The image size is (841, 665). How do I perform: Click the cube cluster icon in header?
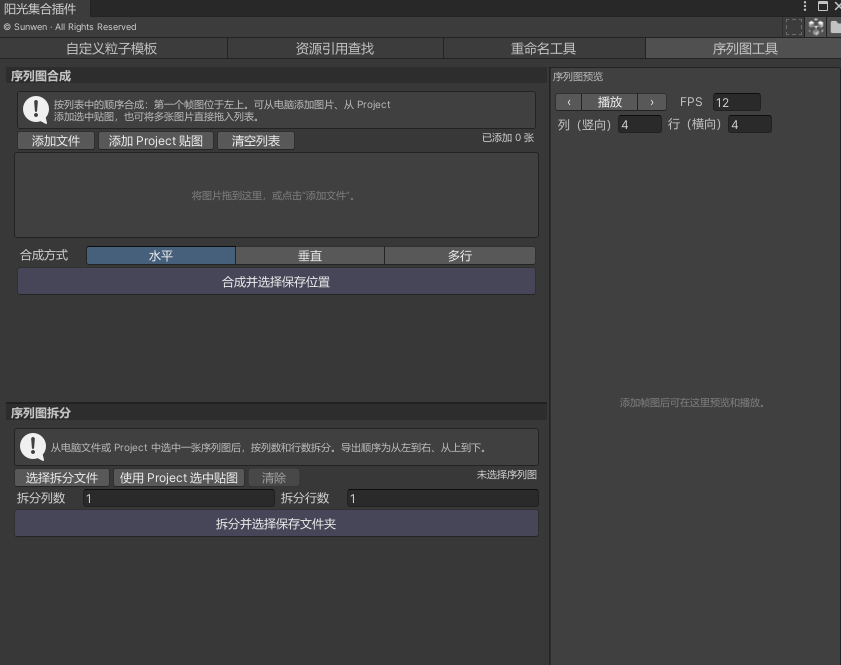[816, 27]
